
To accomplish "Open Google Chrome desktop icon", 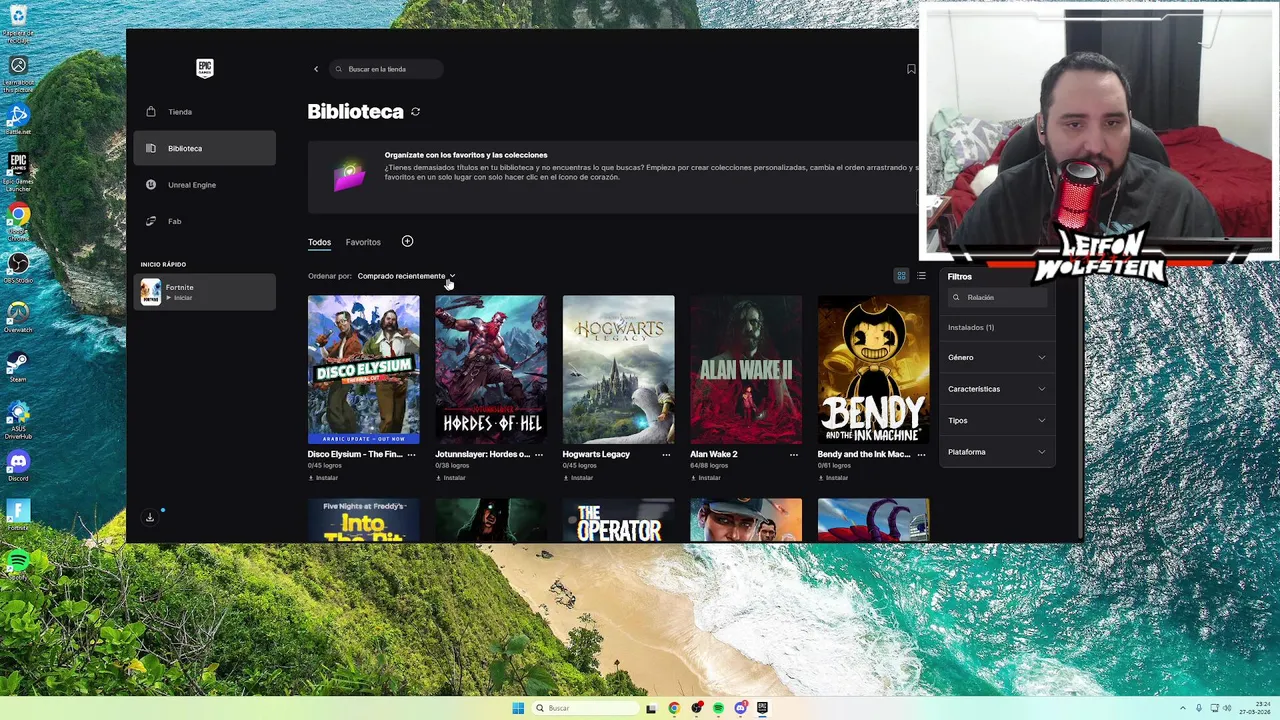I will click(18, 221).
